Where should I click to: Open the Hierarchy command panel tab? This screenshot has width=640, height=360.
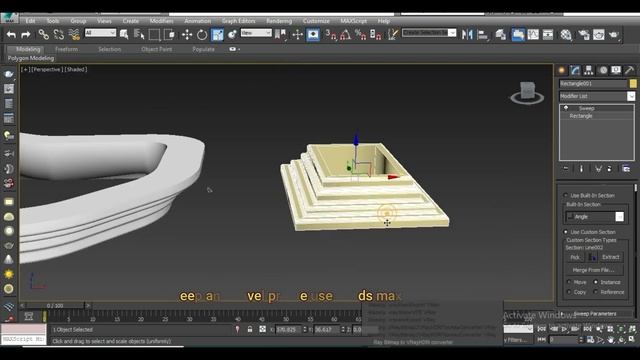point(589,70)
